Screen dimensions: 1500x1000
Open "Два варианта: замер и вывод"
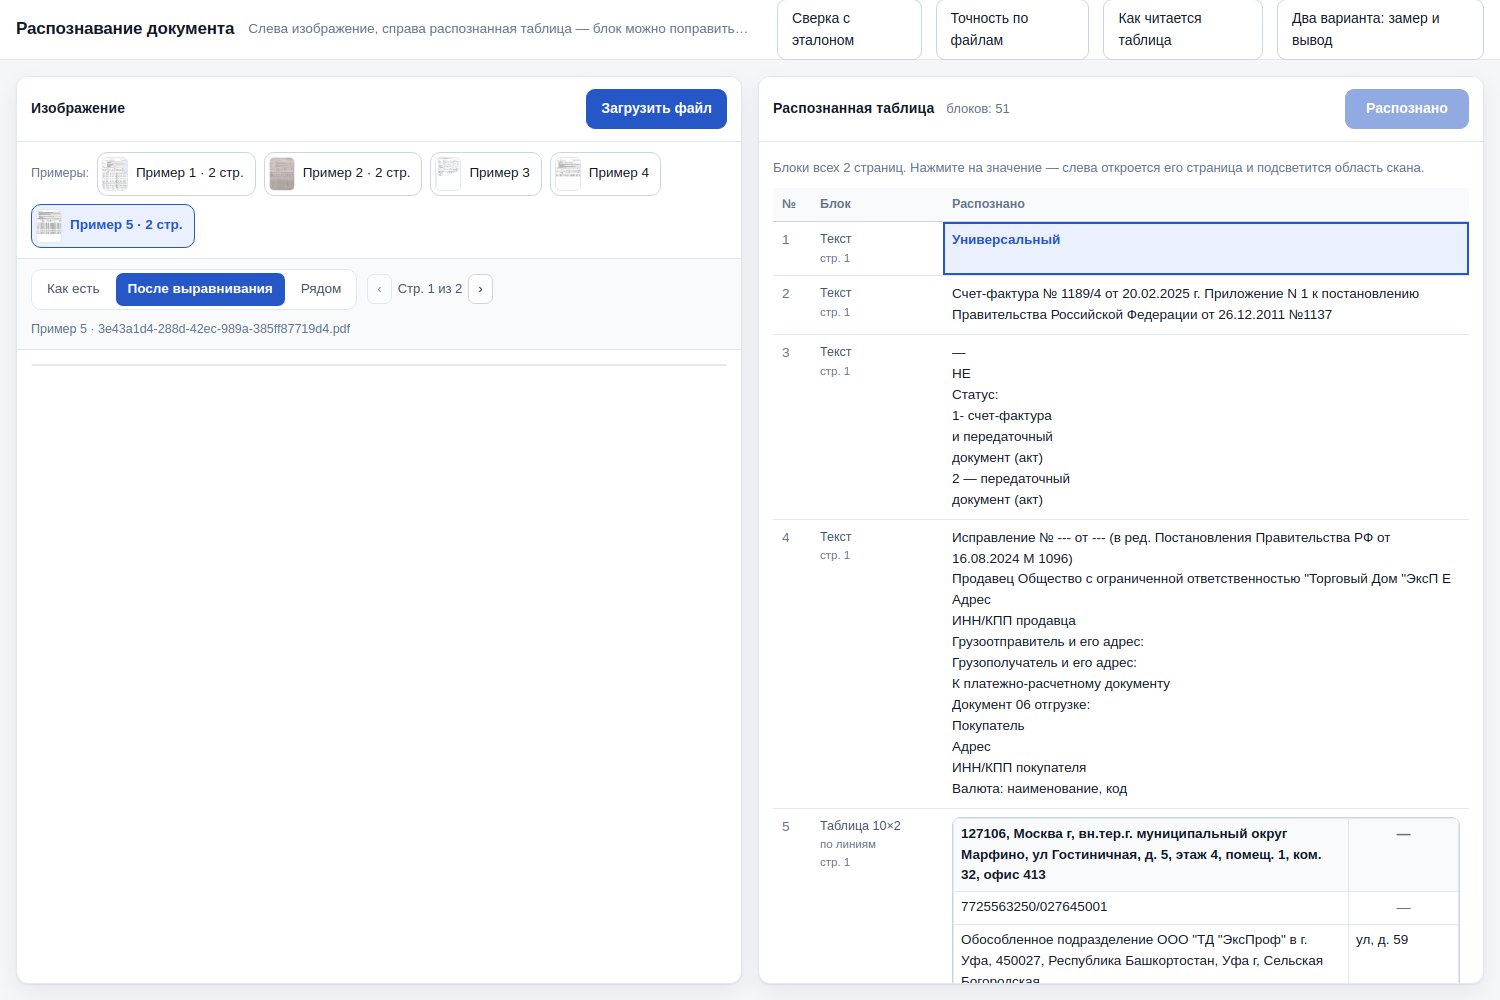click(1380, 29)
